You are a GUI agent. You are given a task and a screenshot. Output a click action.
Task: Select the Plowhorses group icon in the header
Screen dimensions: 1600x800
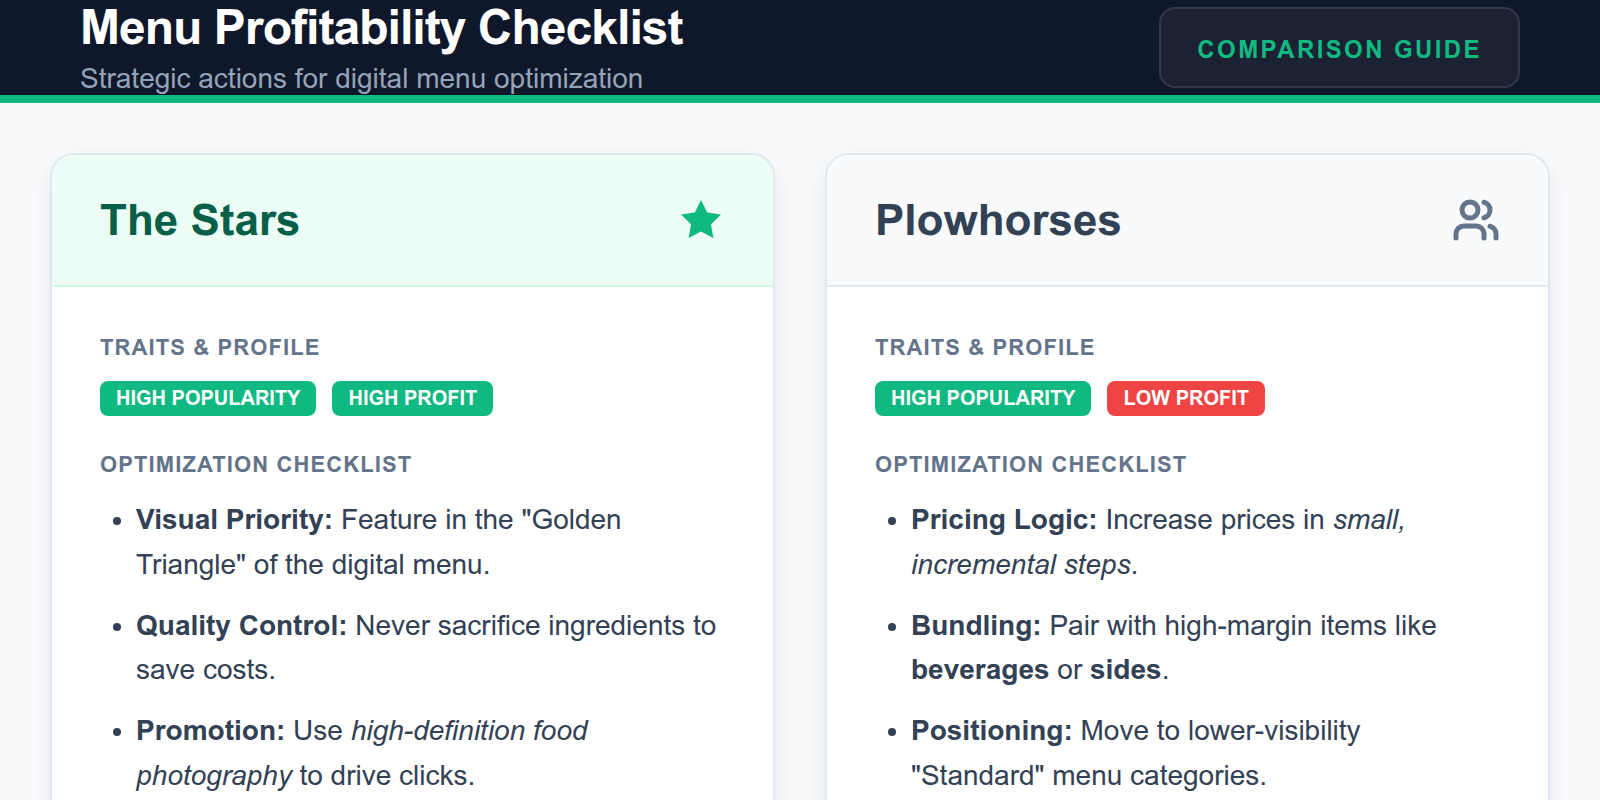[1476, 221]
